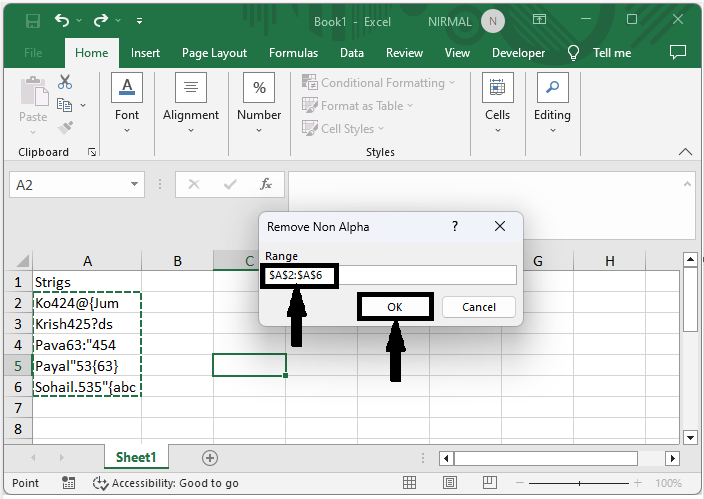704x499 pixels.
Task: Click the Select All corner triangle
Action: (22, 261)
